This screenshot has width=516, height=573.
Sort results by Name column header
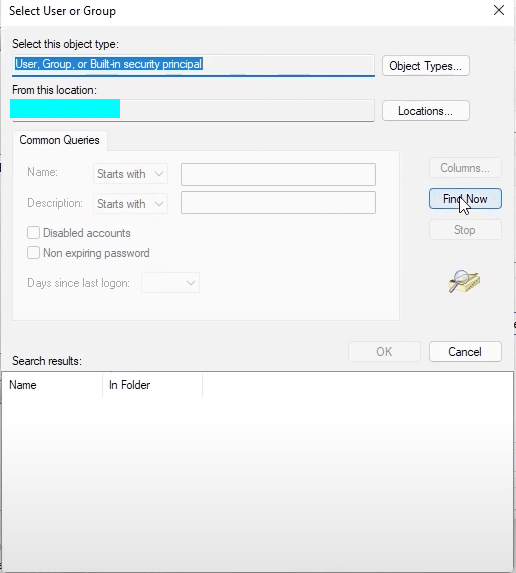click(52, 385)
